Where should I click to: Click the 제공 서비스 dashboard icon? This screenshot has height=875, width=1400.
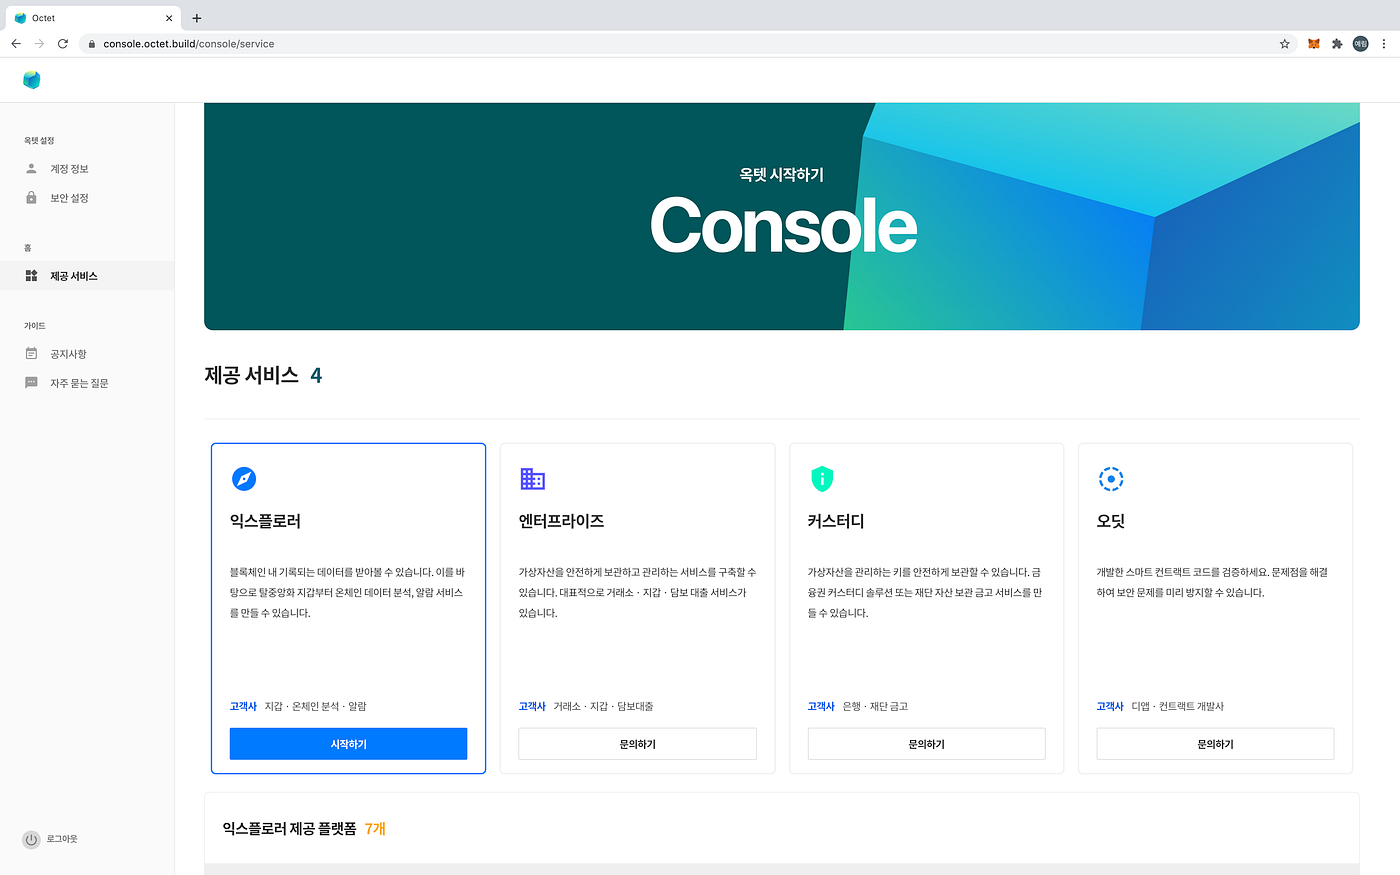[31, 276]
